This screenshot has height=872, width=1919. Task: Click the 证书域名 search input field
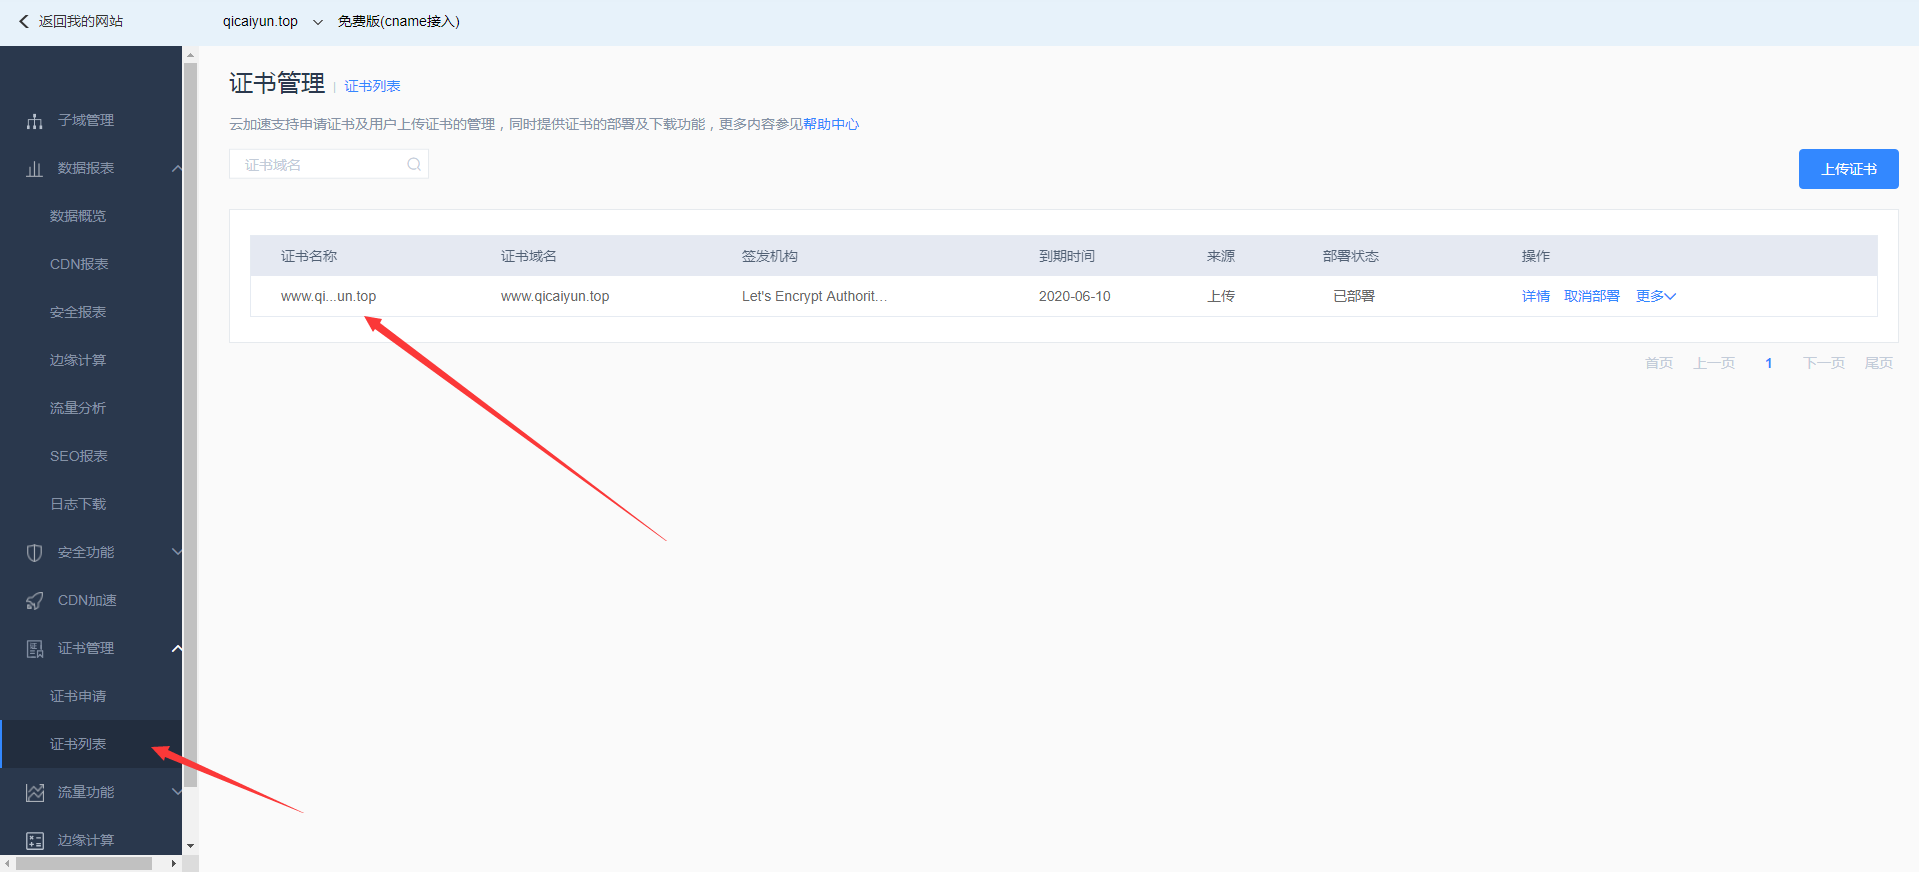point(320,165)
